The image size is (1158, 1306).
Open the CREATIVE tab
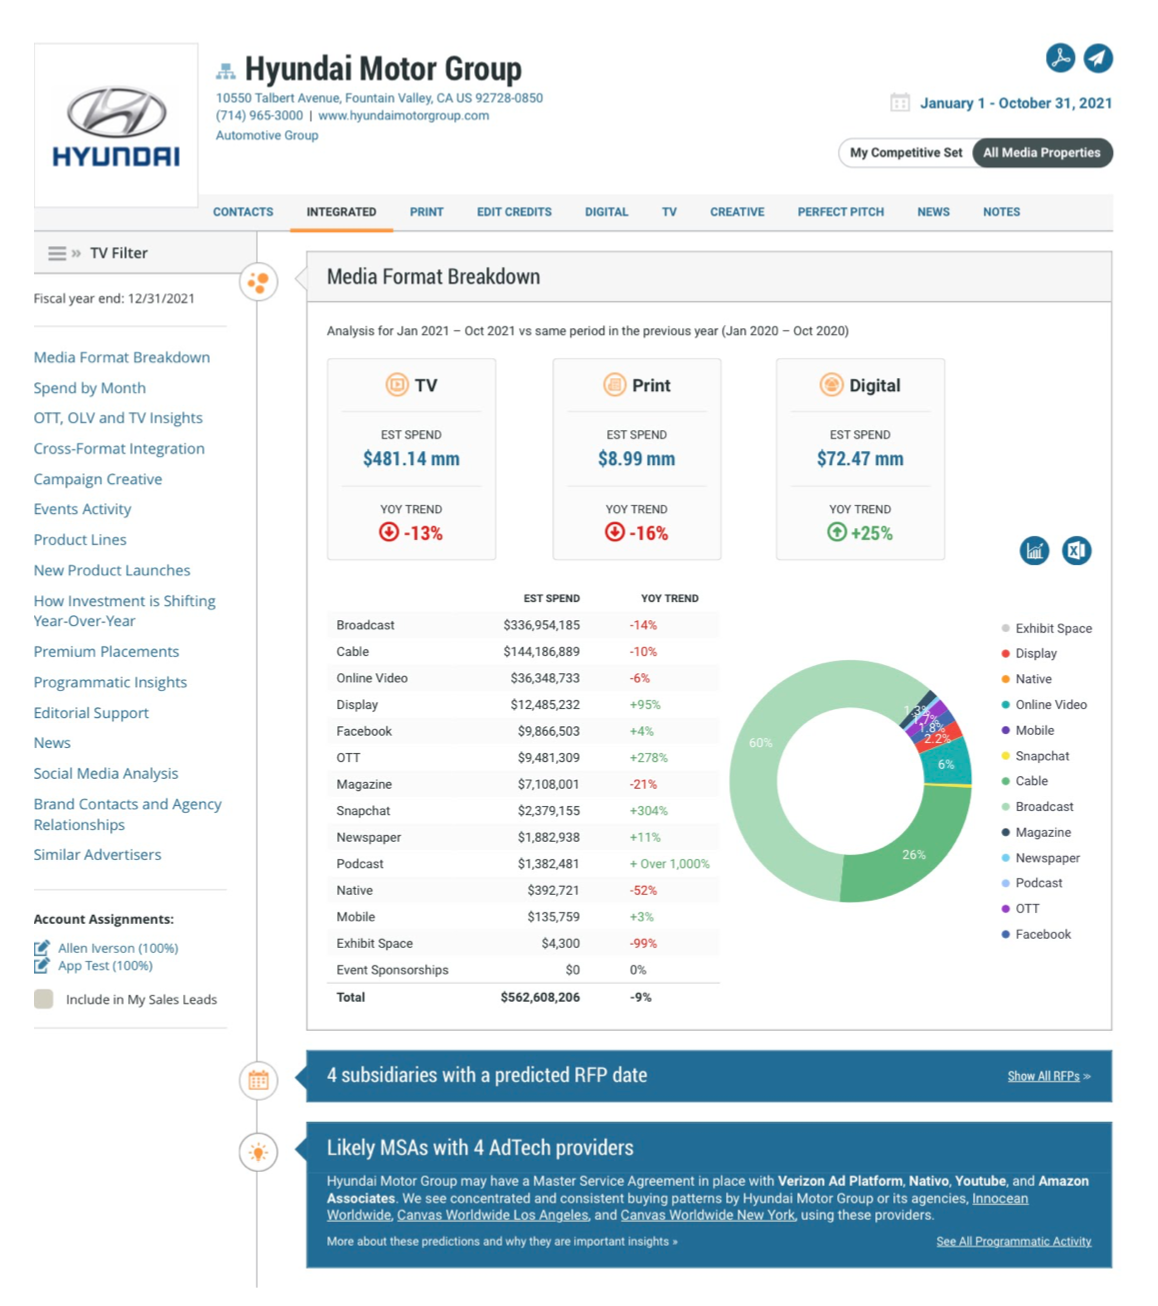(737, 212)
